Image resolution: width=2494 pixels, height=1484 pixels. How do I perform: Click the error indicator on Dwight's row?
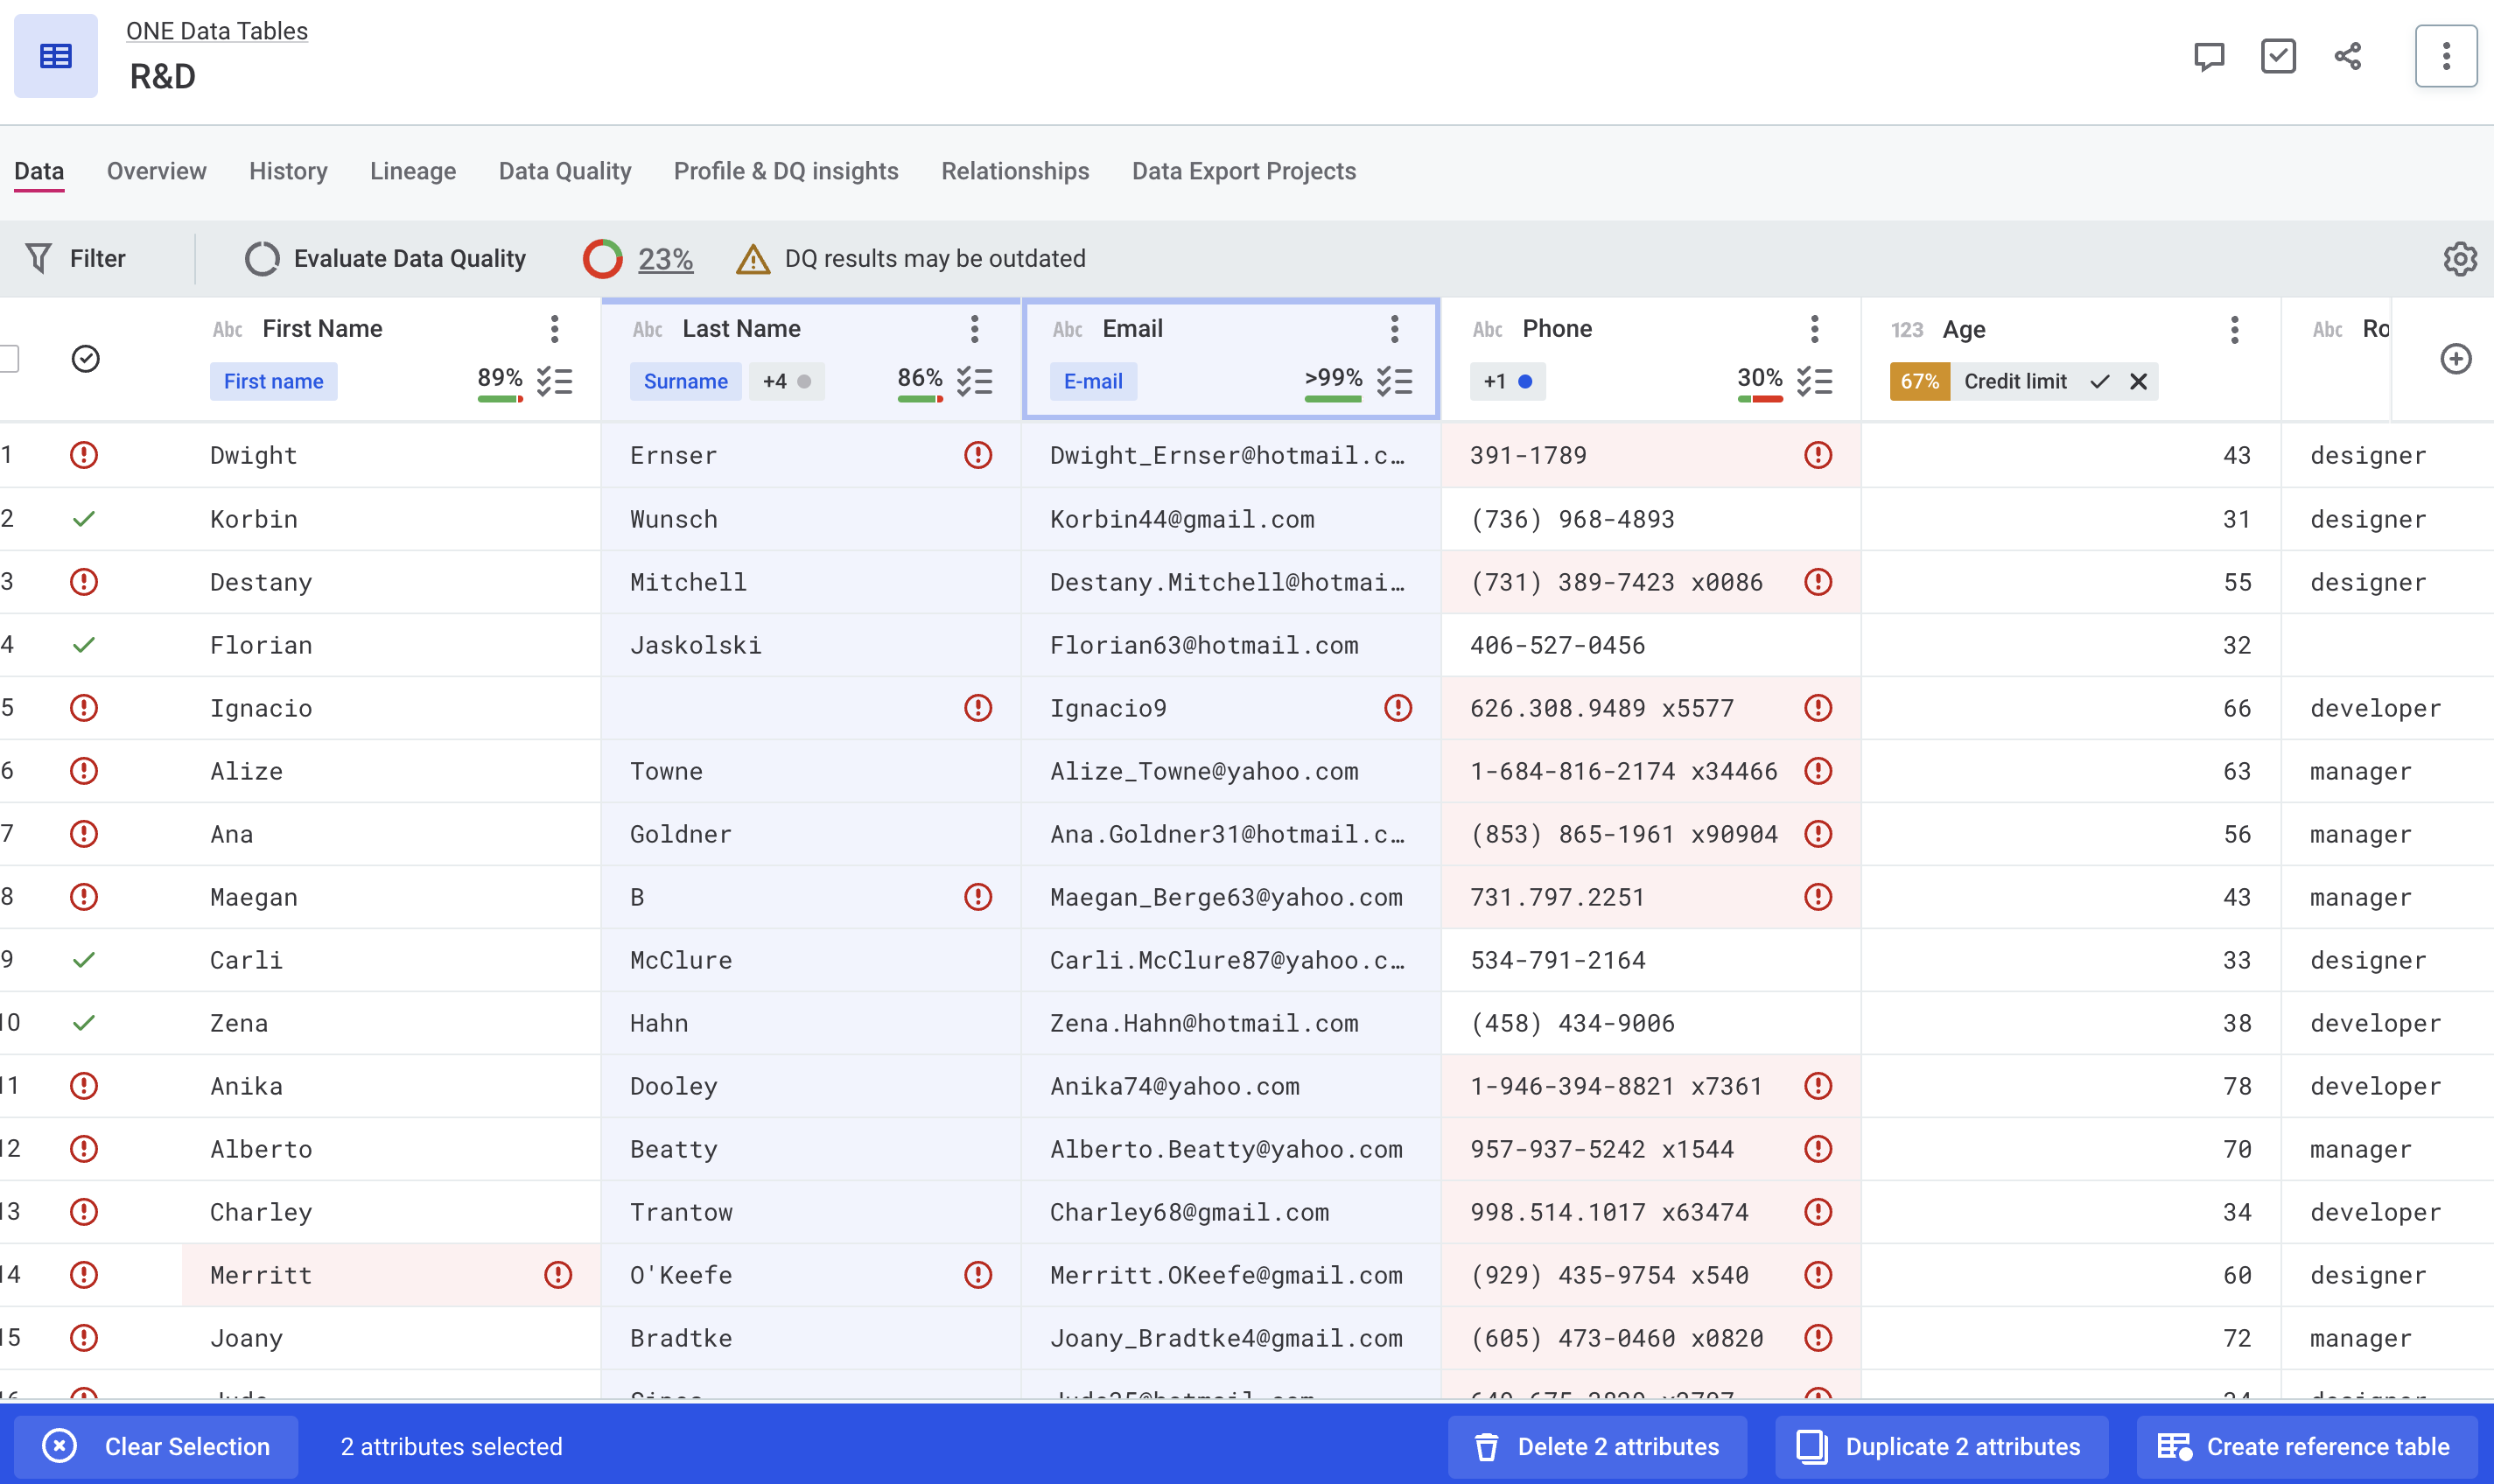(84, 455)
